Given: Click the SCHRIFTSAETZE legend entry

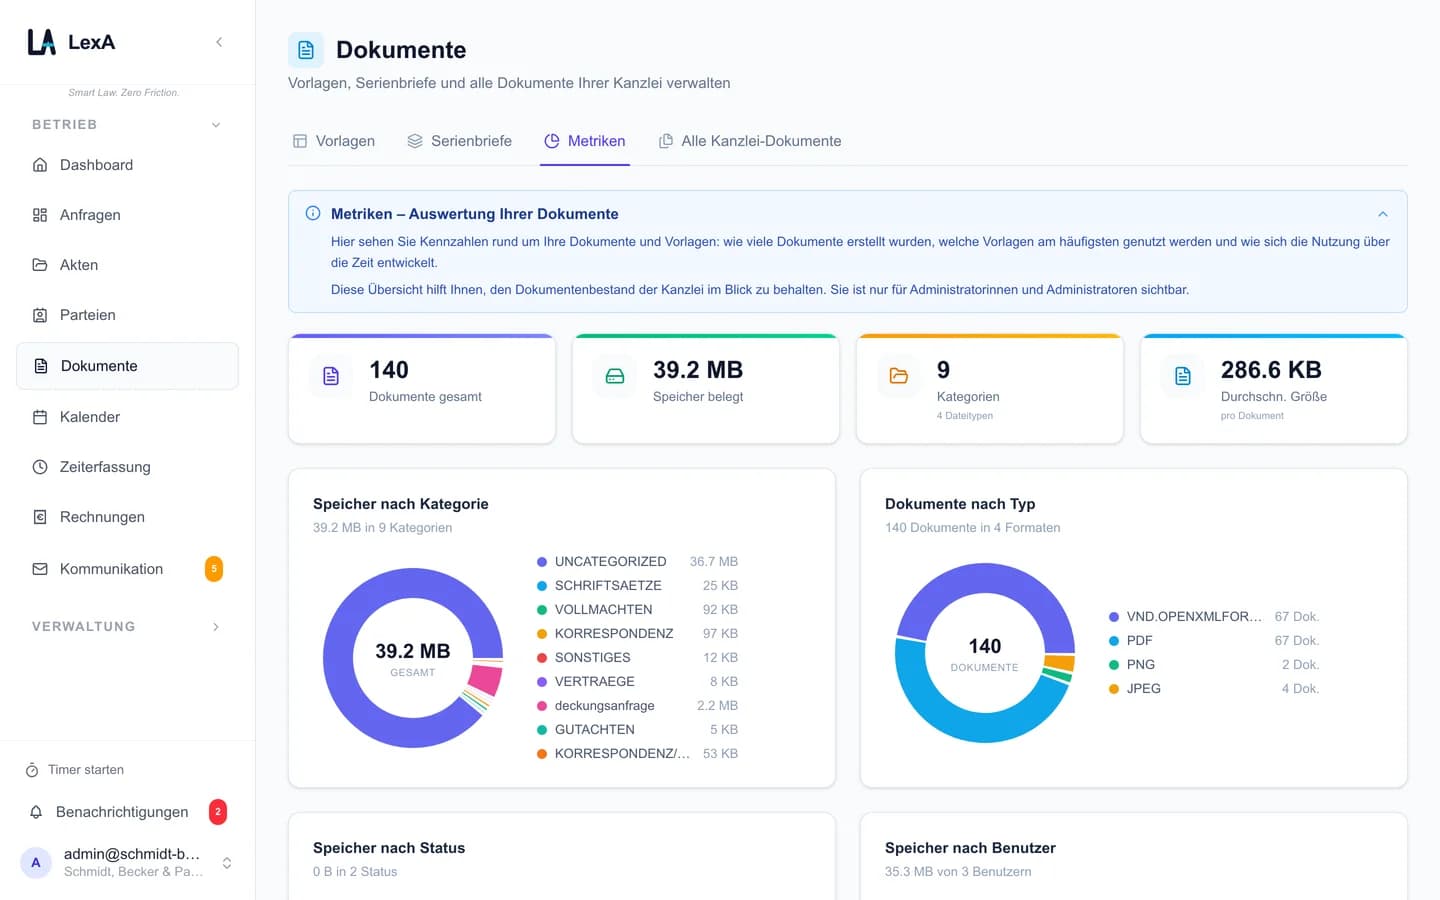Looking at the screenshot, I should click(637, 586).
